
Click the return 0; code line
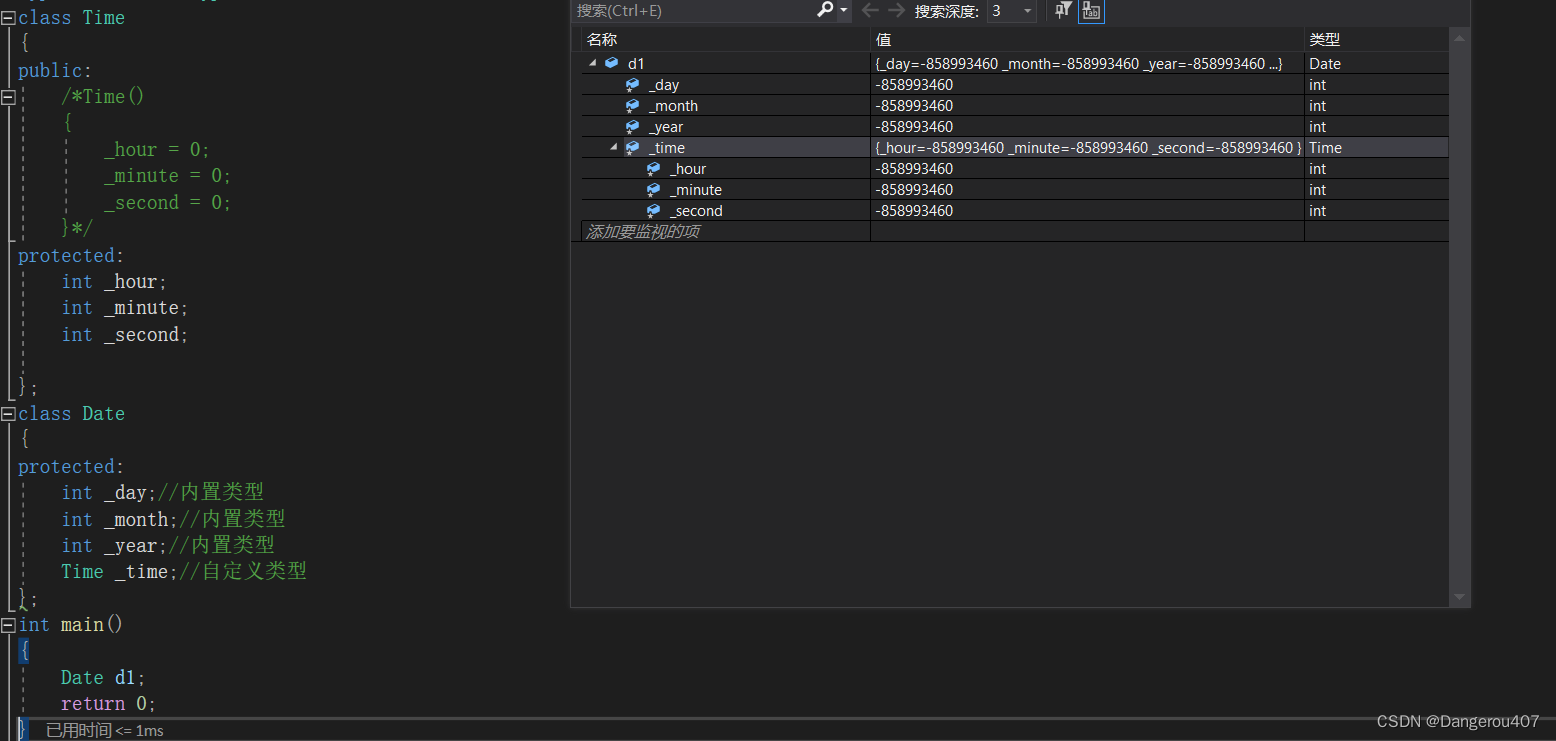click(108, 704)
